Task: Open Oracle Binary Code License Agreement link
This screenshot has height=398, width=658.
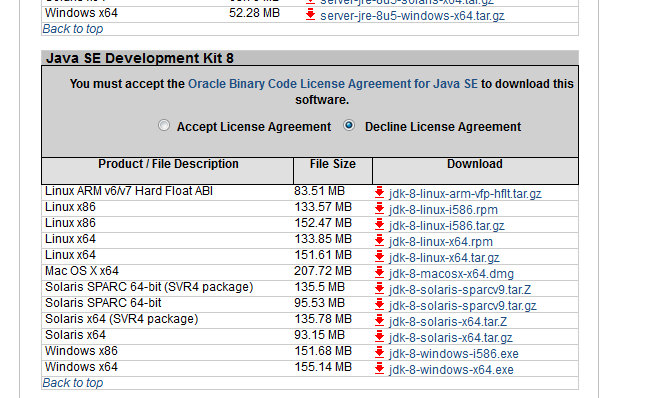Action: 333,84
